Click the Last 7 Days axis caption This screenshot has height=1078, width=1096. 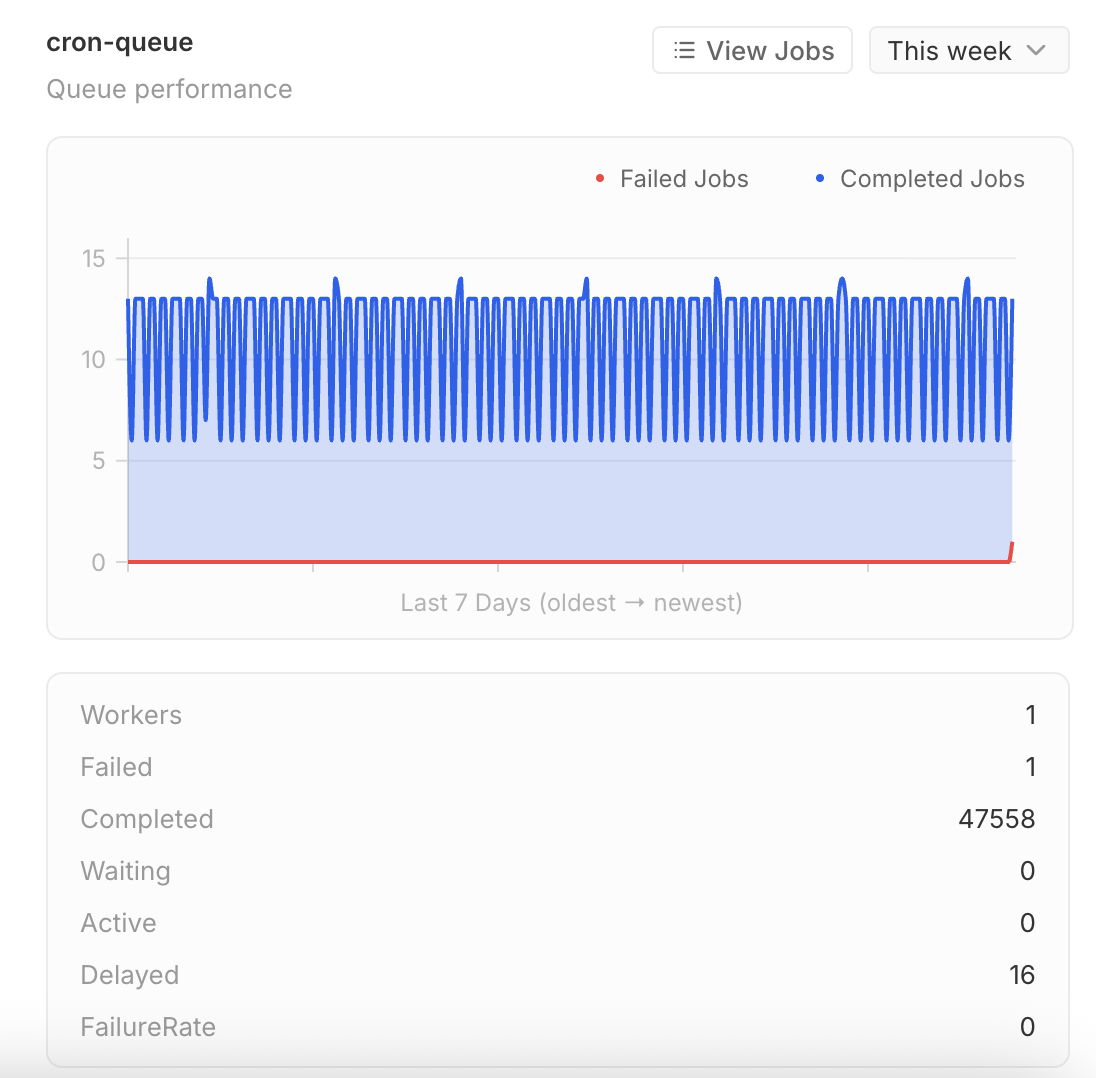(571, 603)
